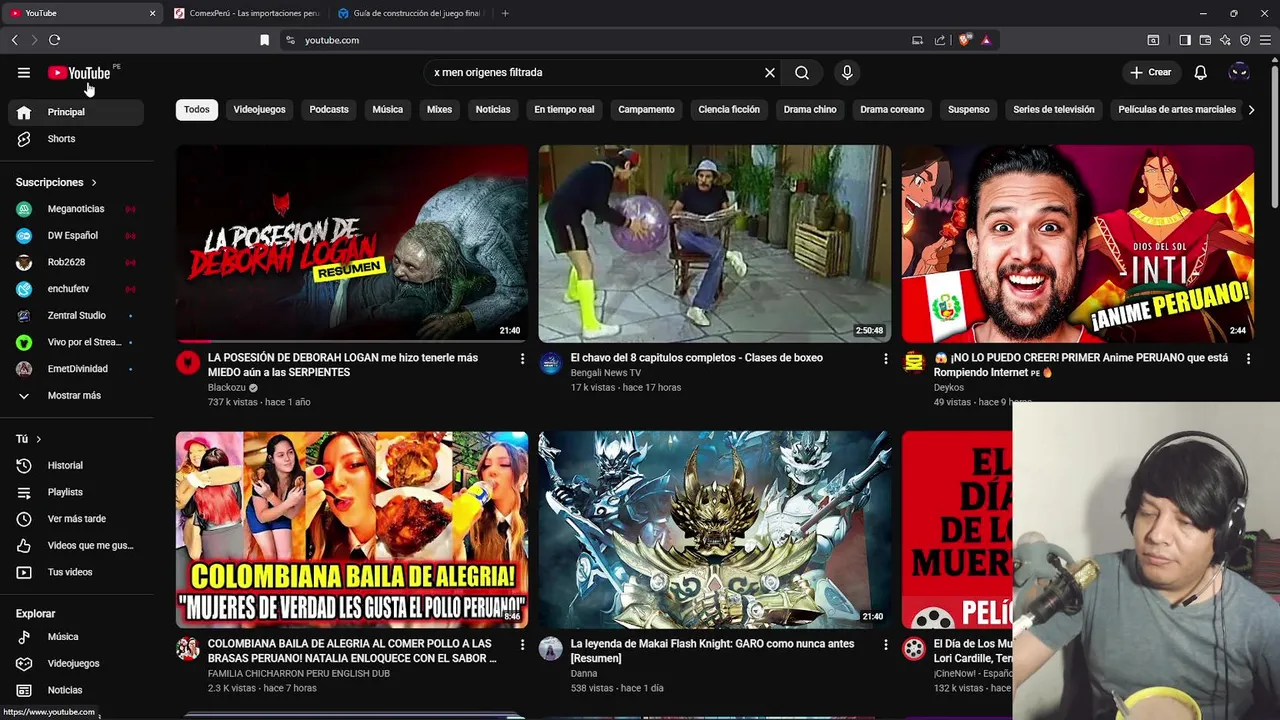1280x720 pixels.
Task: Play the El chavo del 8 thumbnail
Action: pyautogui.click(x=714, y=244)
